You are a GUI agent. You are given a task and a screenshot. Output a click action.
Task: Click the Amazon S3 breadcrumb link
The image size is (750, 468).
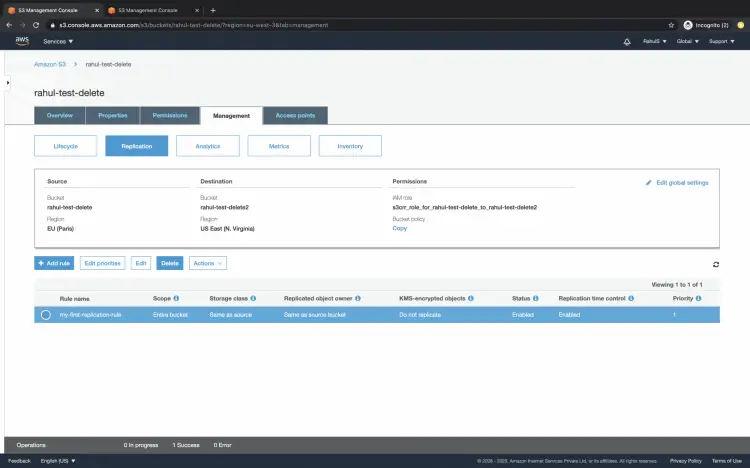pyautogui.click(x=50, y=64)
